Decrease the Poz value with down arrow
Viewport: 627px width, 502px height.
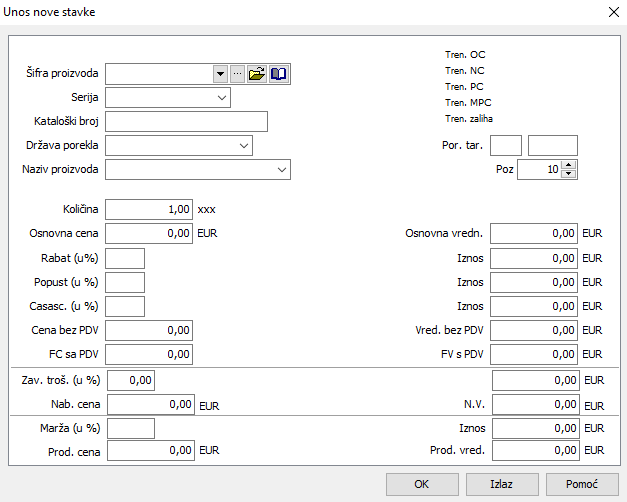pyautogui.click(x=569, y=174)
